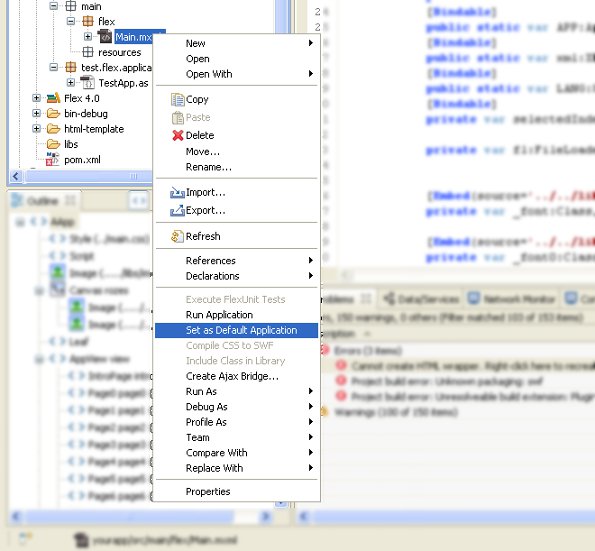Collapse the main package node

(54, 6)
